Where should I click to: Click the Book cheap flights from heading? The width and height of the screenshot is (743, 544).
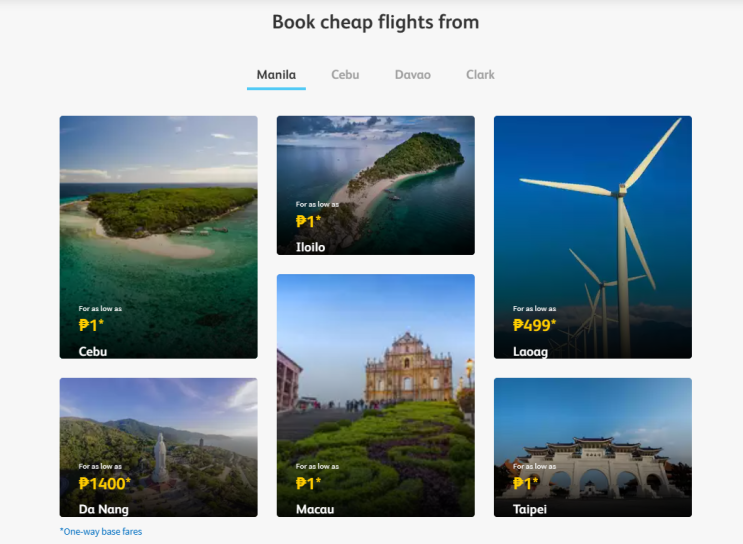coord(375,22)
